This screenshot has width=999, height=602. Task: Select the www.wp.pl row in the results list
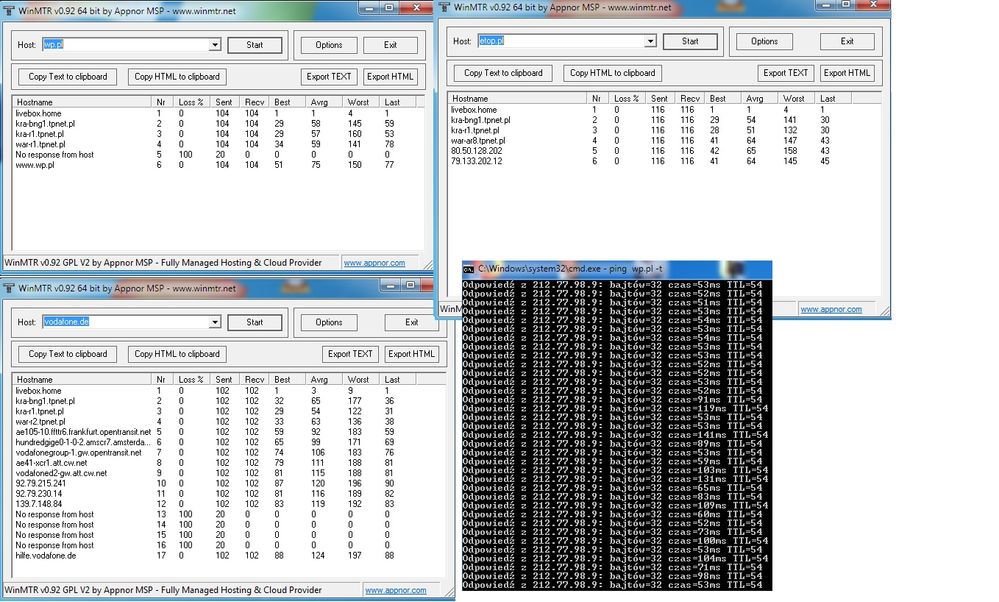[35, 165]
